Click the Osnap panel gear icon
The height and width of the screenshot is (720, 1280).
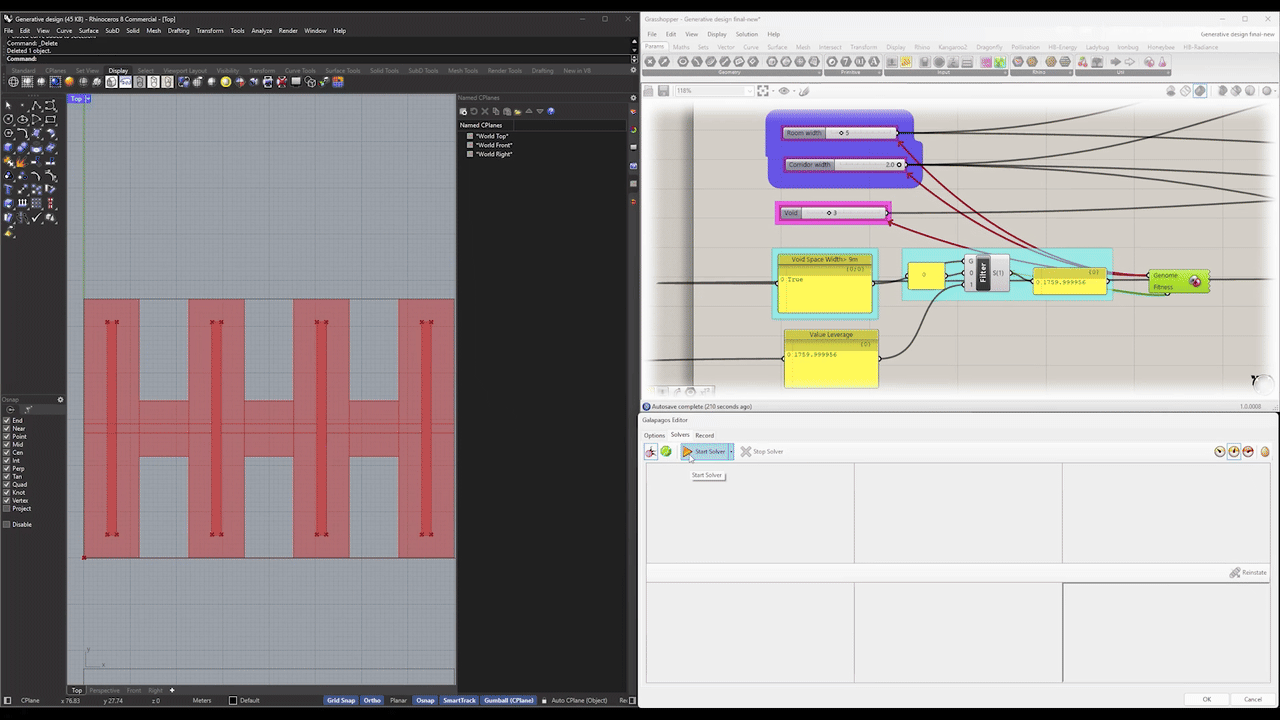coord(60,400)
